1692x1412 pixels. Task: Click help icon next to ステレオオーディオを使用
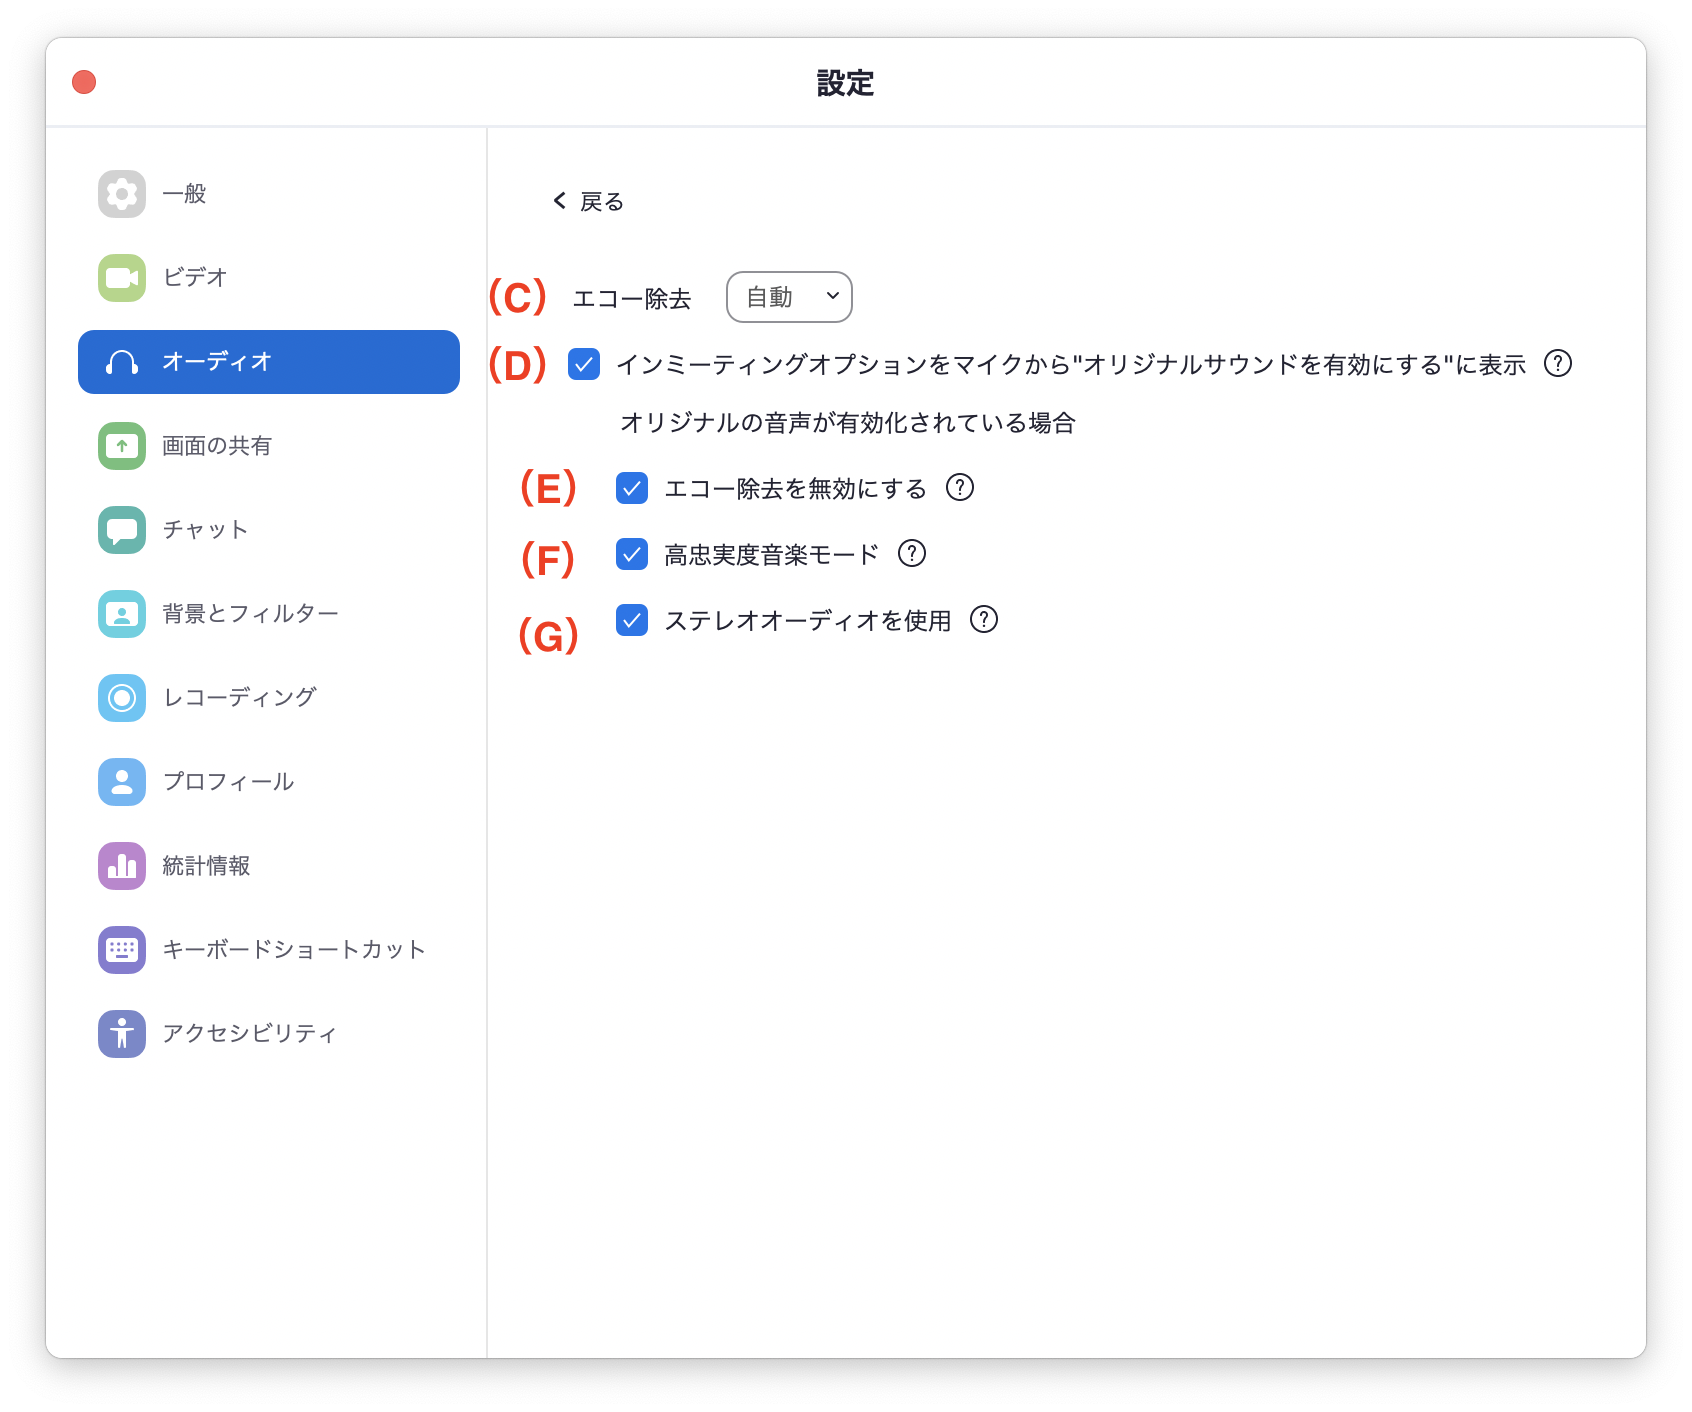pyautogui.click(x=984, y=619)
